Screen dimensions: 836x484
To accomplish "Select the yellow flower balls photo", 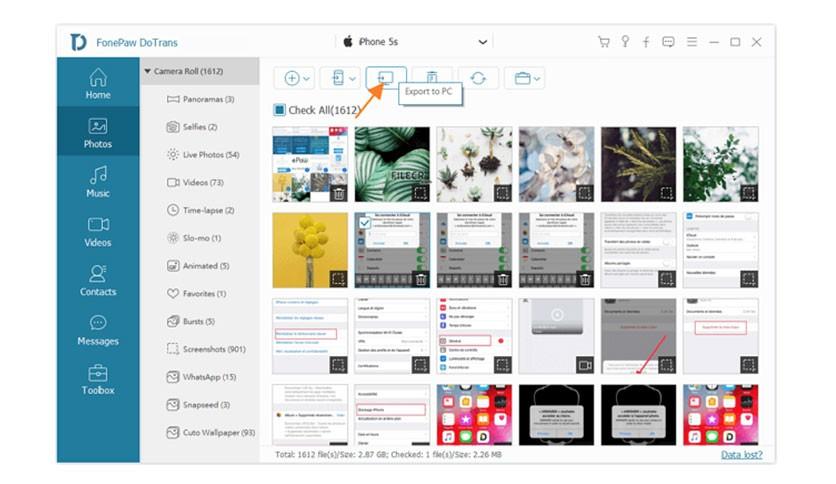I will 310,250.
